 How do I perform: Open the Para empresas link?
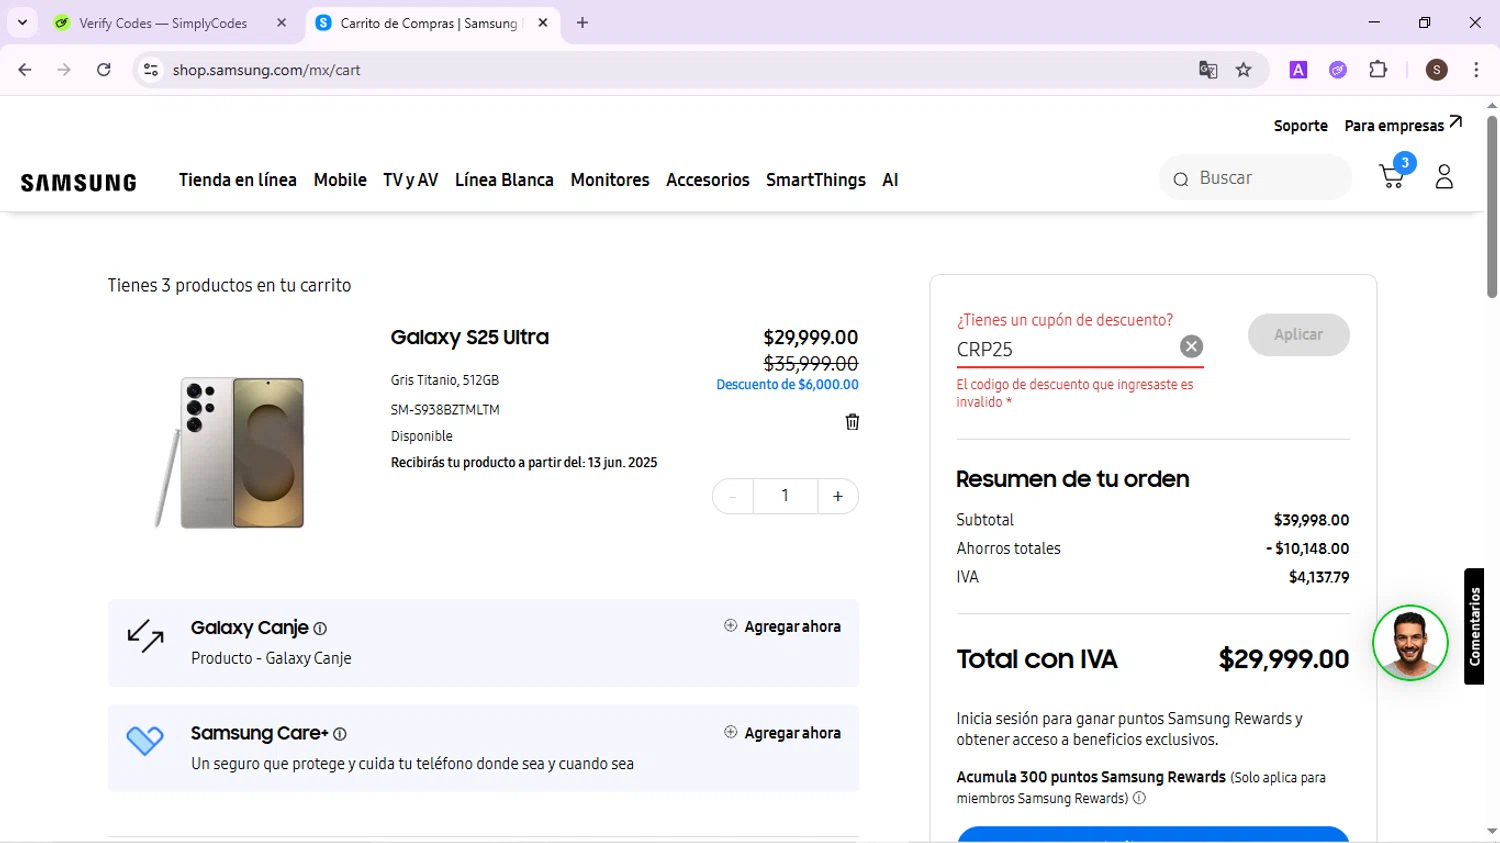[1403, 125]
